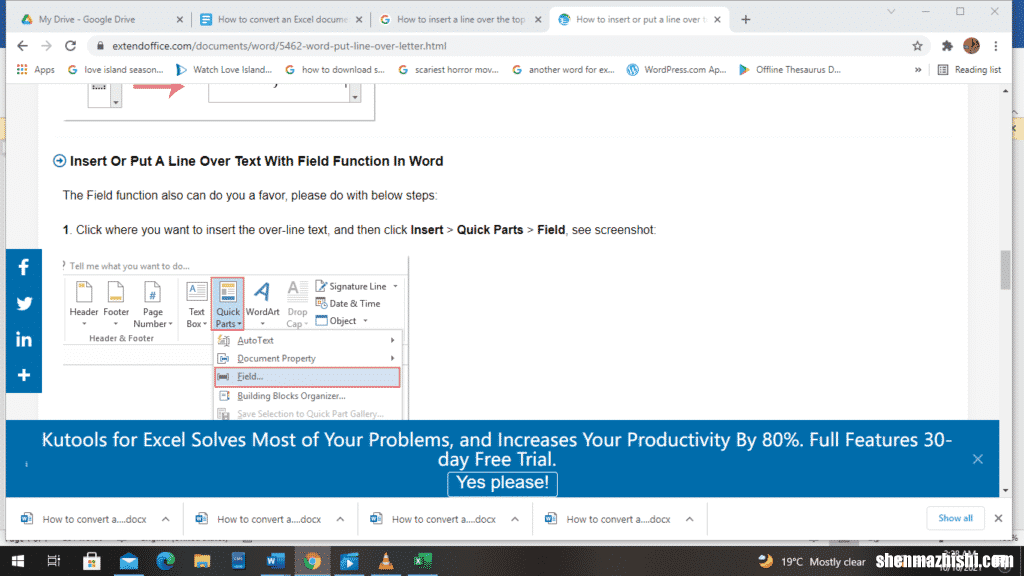Open the Reading list
The width and height of the screenshot is (1024, 576).
tap(969, 69)
